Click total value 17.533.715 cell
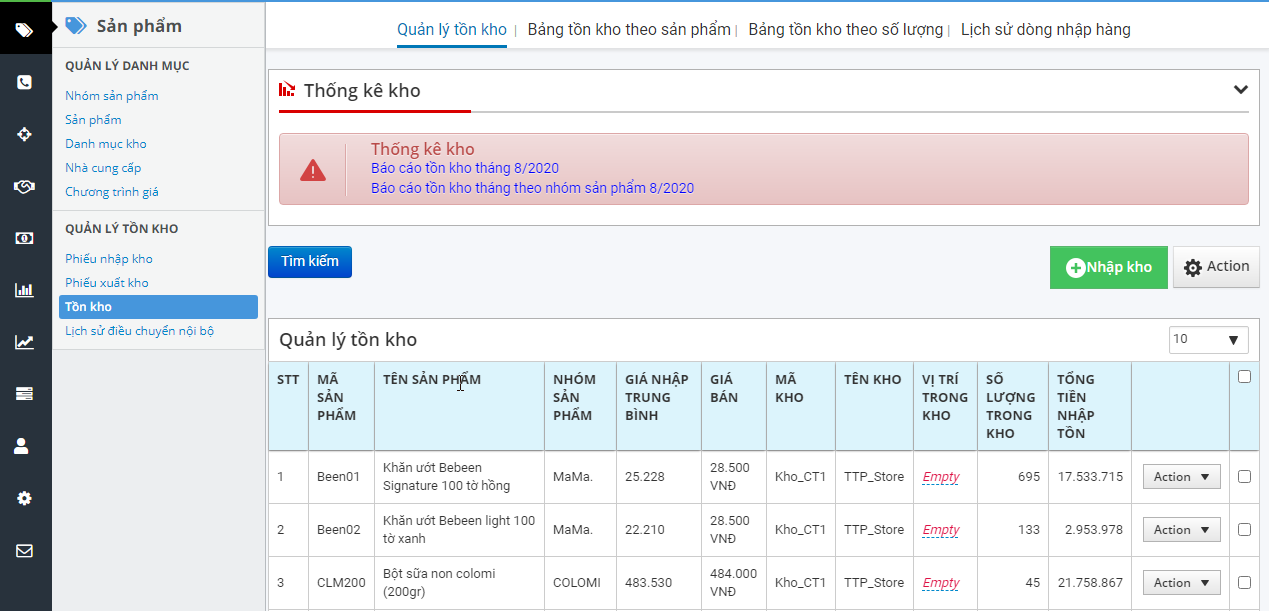The height and width of the screenshot is (611, 1269). pos(1090,477)
